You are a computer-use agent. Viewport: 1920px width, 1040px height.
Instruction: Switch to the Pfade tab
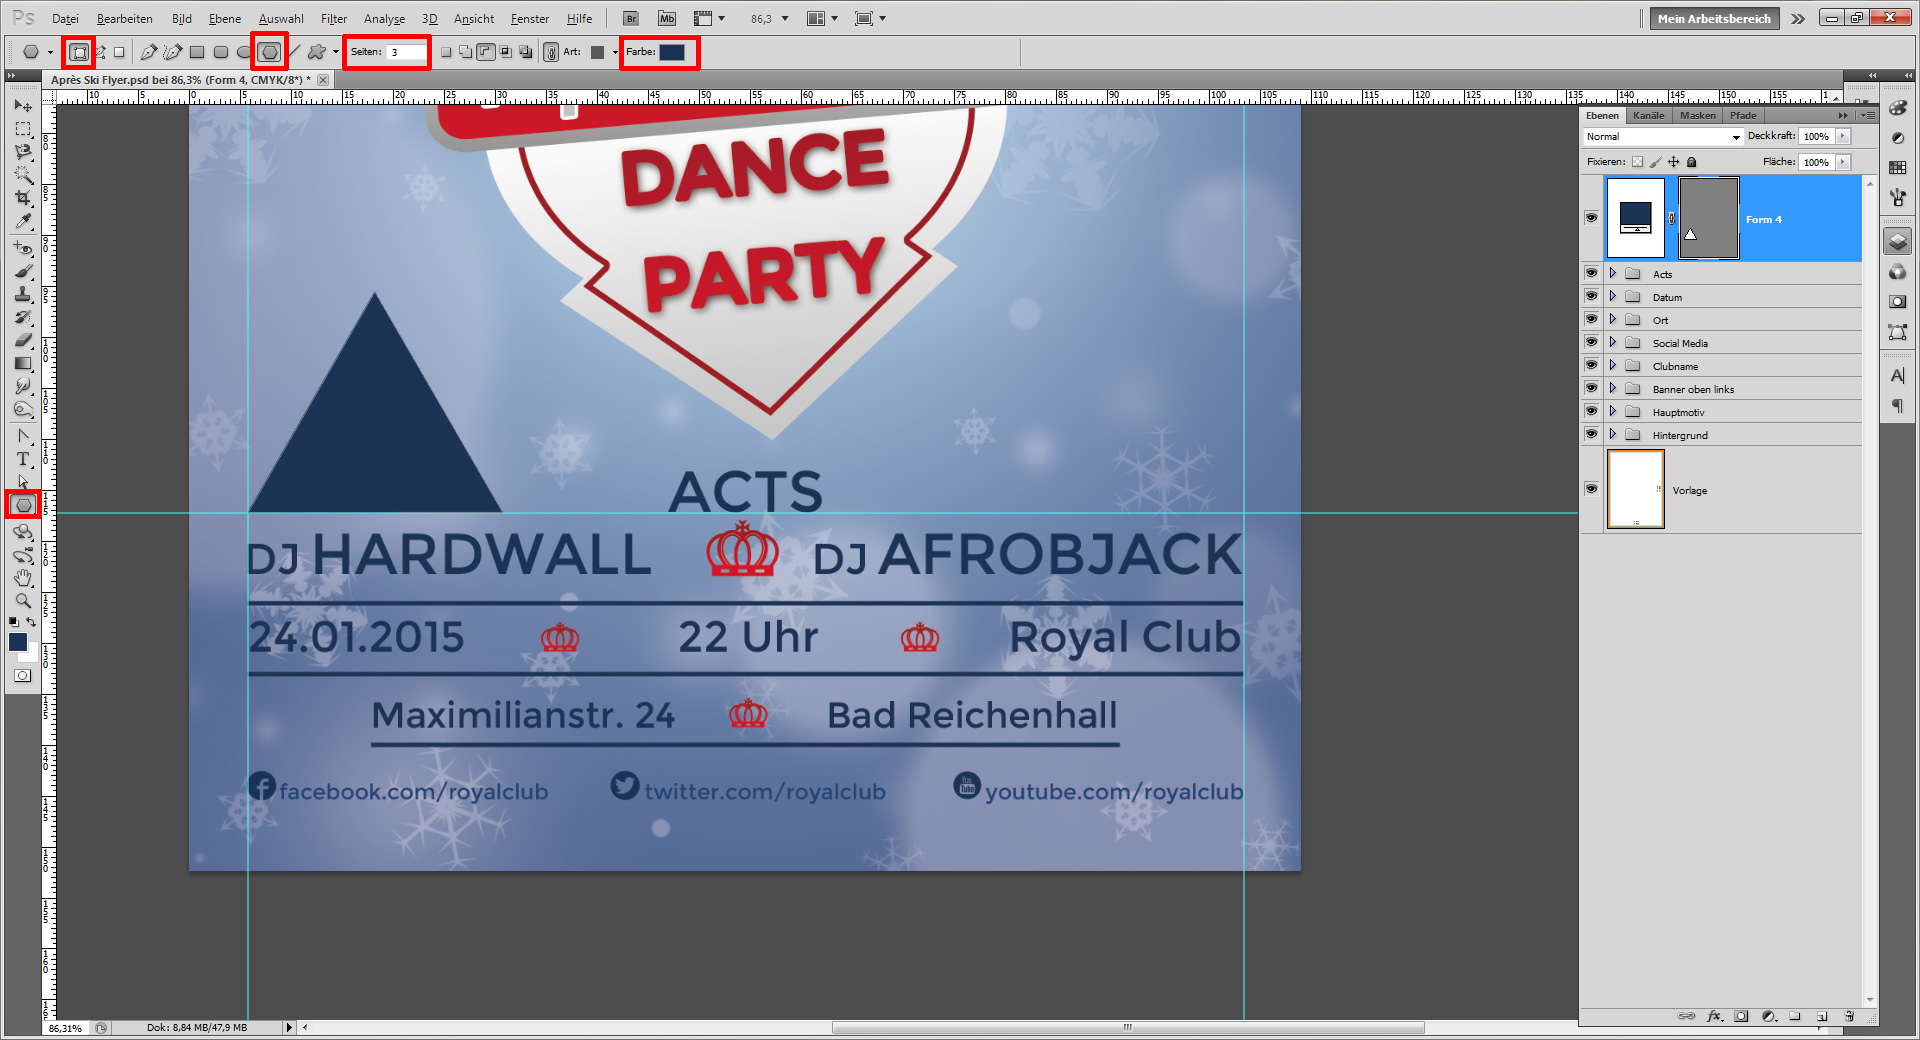click(x=1743, y=115)
